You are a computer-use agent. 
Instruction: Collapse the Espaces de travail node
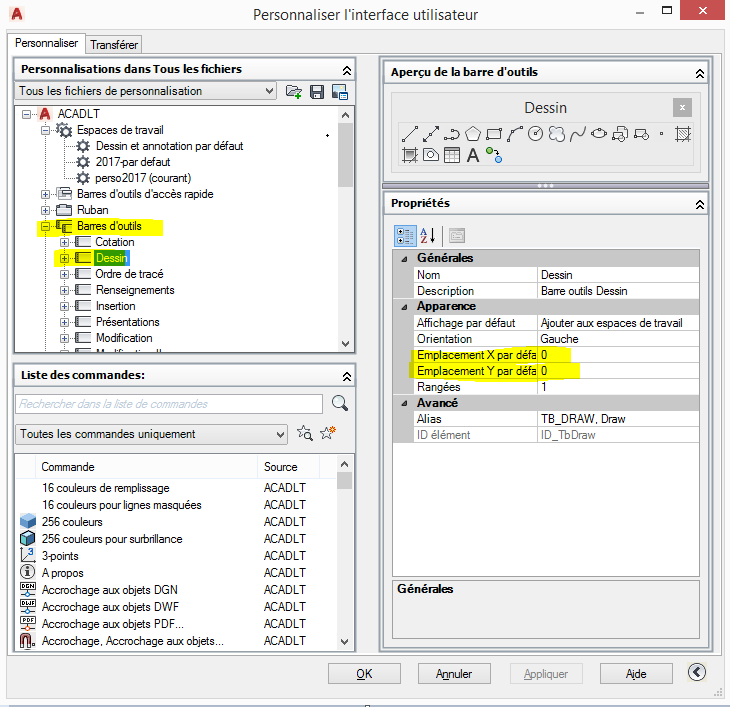(45, 130)
